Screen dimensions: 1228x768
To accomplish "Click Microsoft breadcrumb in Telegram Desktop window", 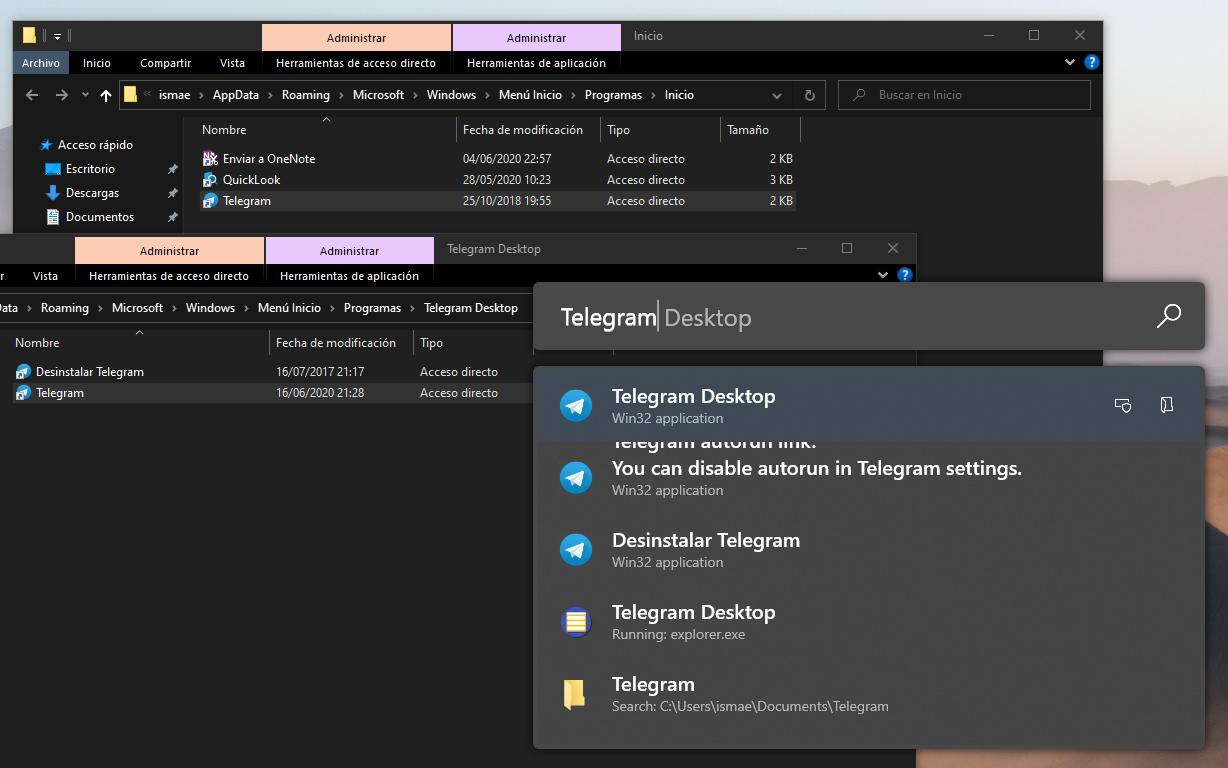I will [x=137, y=308].
